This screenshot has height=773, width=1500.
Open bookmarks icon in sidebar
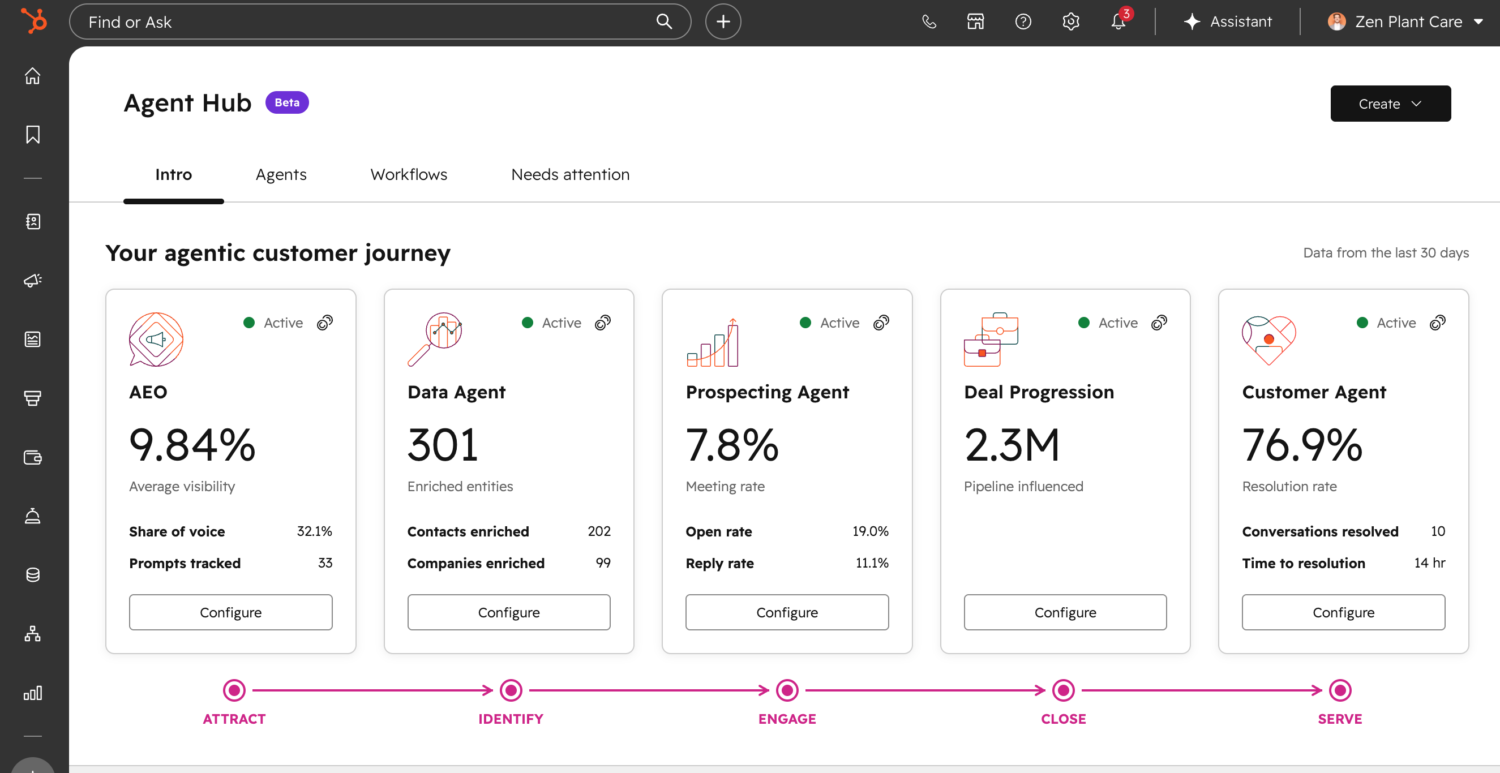point(33,134)
